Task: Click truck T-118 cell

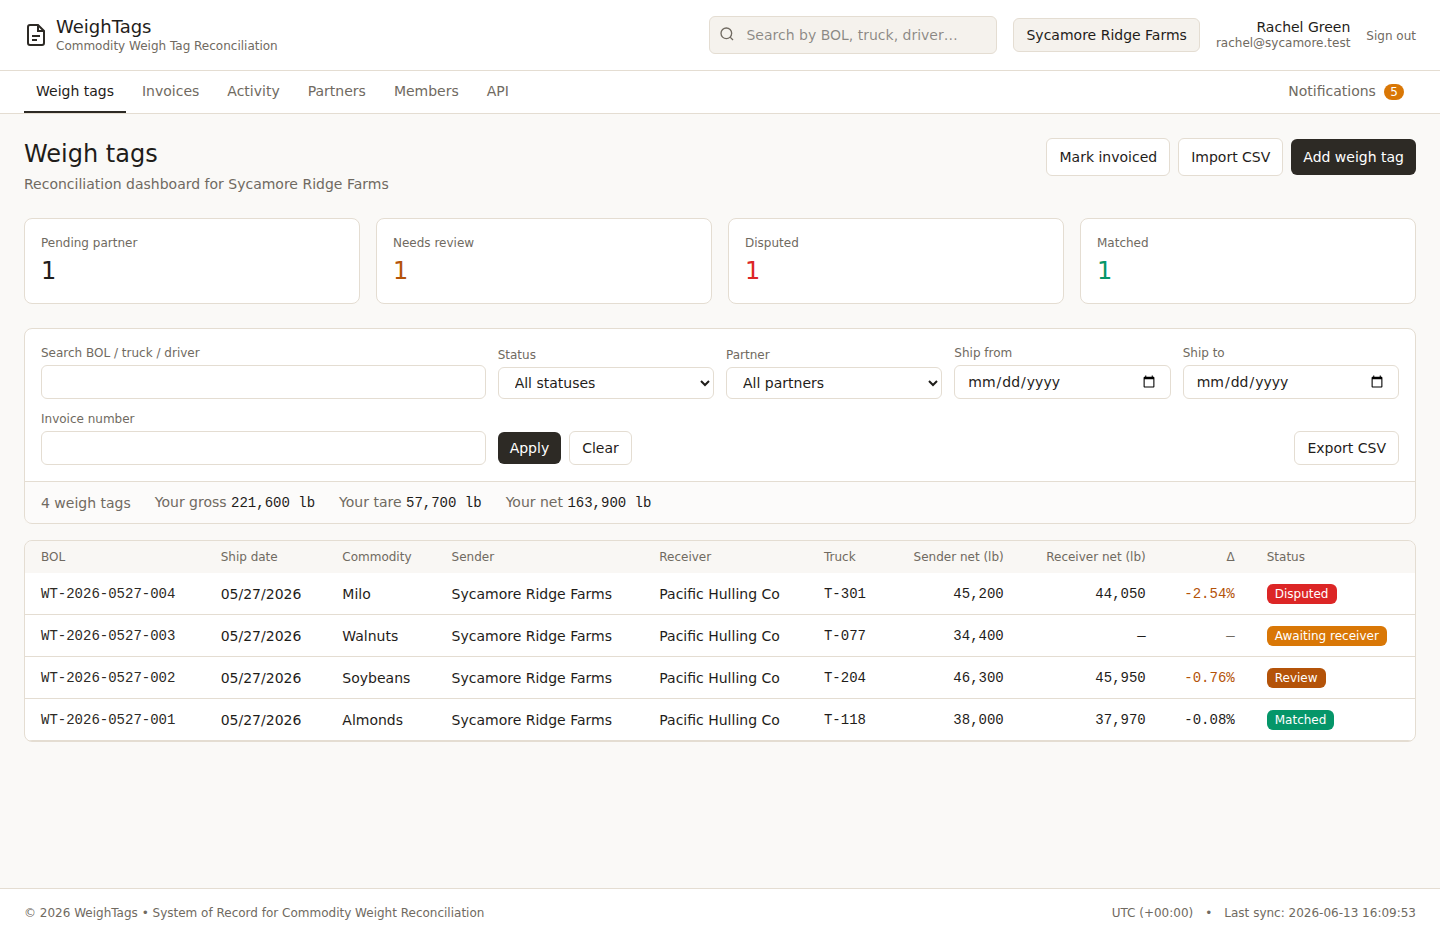Action: 845,720
